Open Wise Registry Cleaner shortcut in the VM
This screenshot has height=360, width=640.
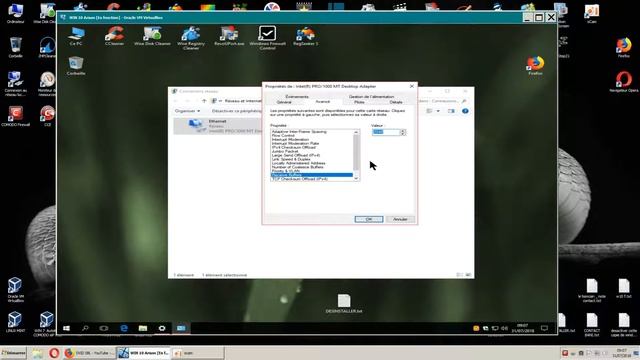191,38
